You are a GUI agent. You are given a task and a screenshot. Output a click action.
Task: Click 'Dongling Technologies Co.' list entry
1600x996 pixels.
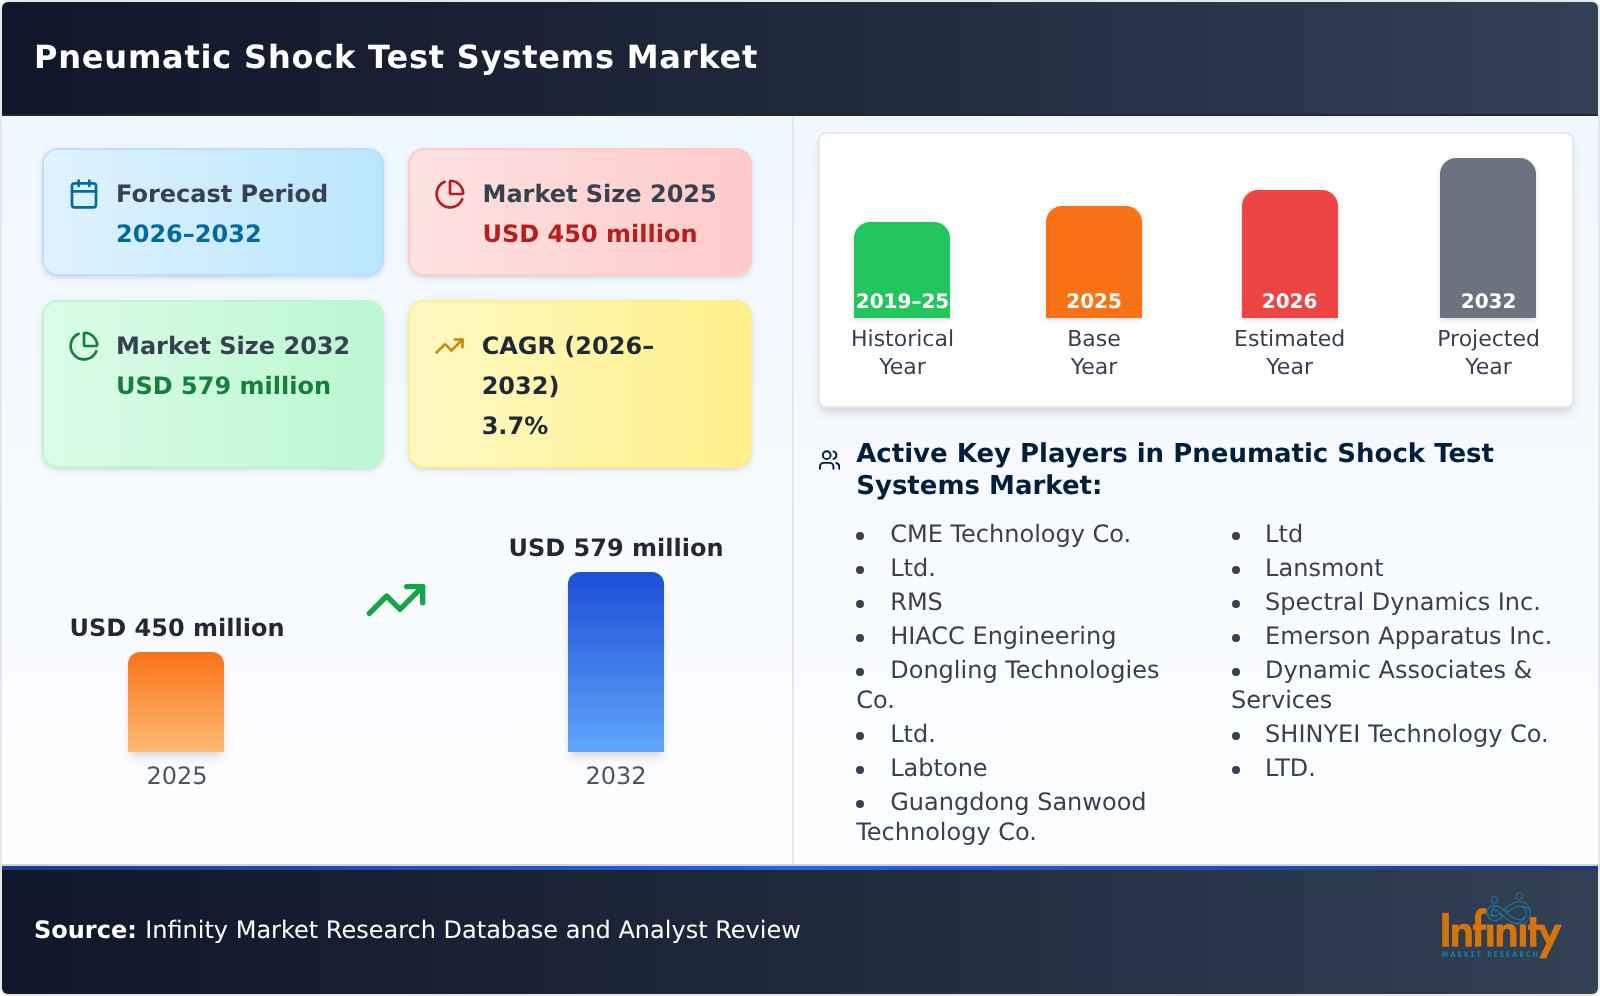click(x=1008, y=685)
